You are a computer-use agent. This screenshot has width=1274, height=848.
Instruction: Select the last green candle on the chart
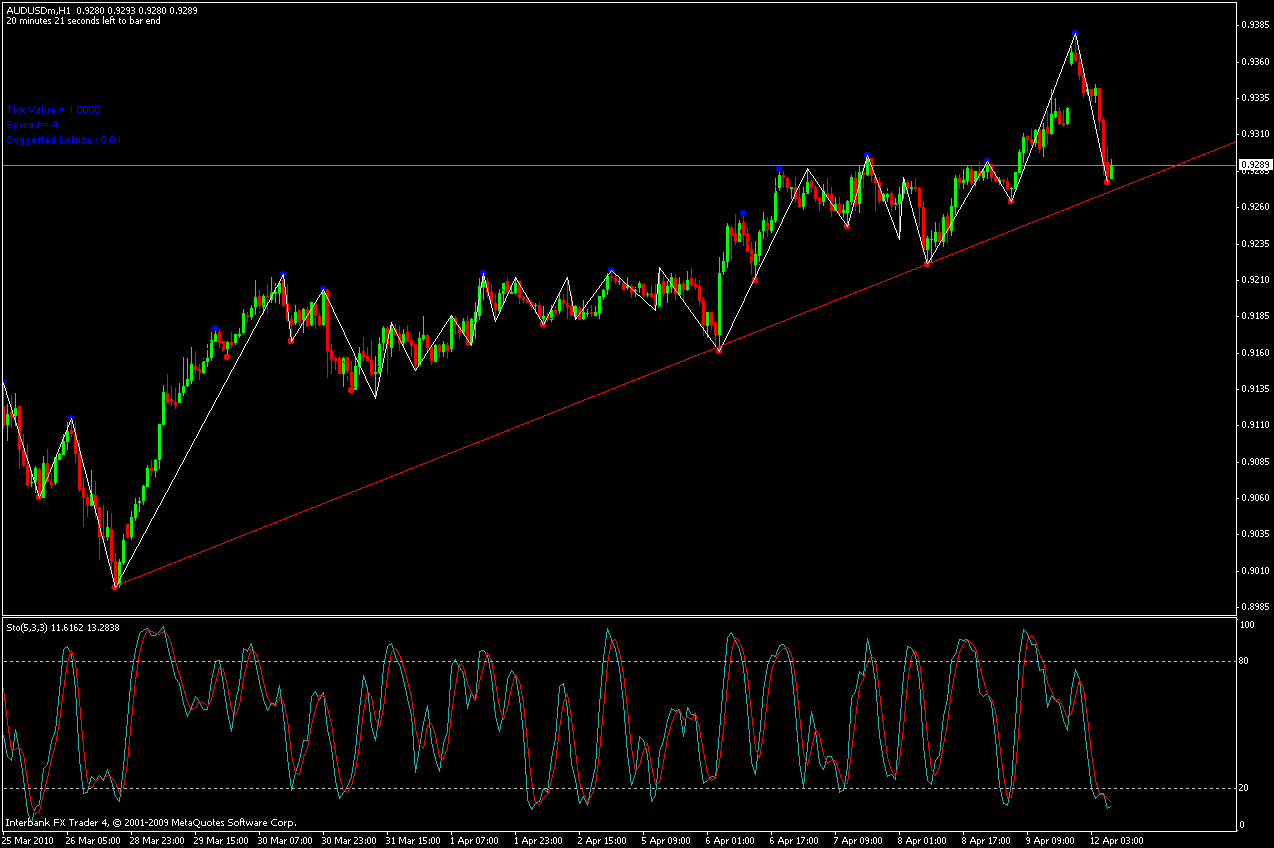click(1112, 170)
